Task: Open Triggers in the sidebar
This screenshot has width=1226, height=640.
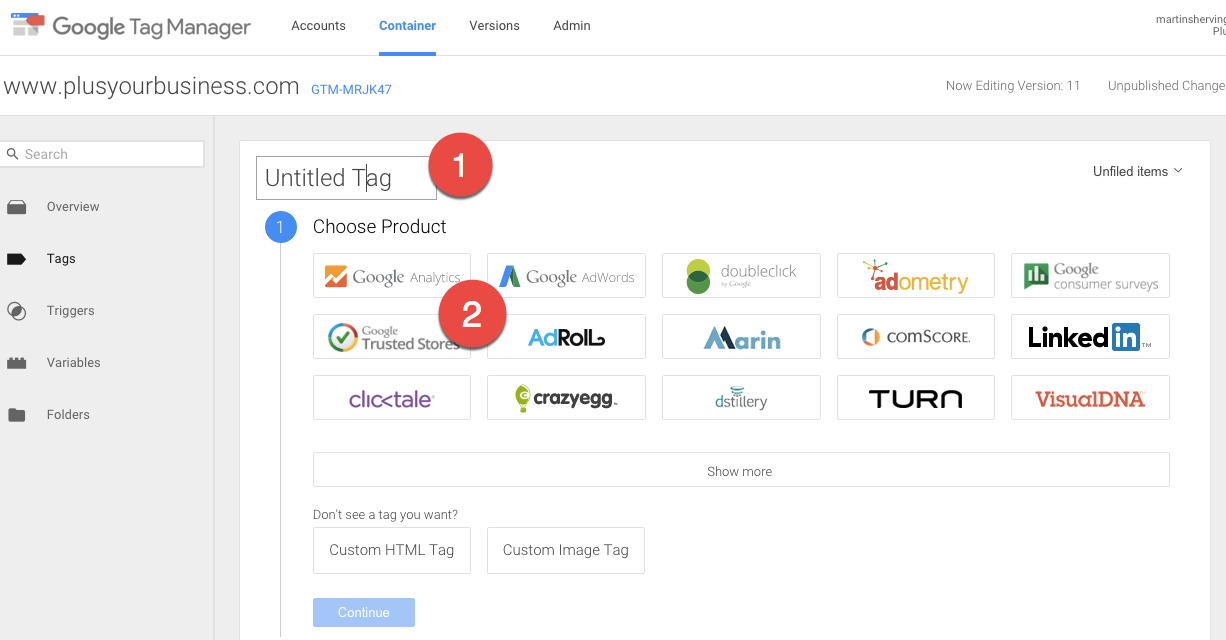Action: click(x=70, y=311)
